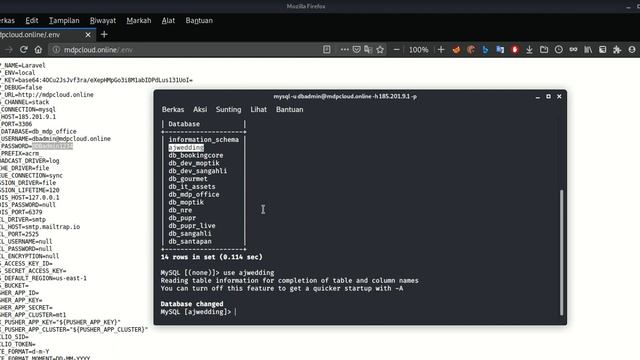Viewport: 640px width, 360px height.
Task: Open terminal Lihat menu
Action: 258,109
